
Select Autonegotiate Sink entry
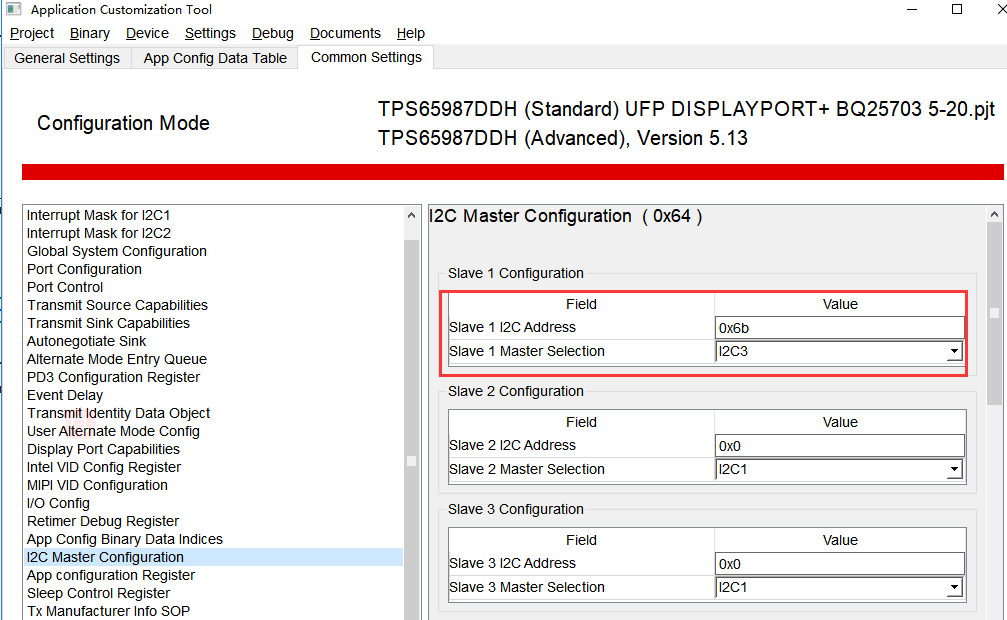point(213,341)
